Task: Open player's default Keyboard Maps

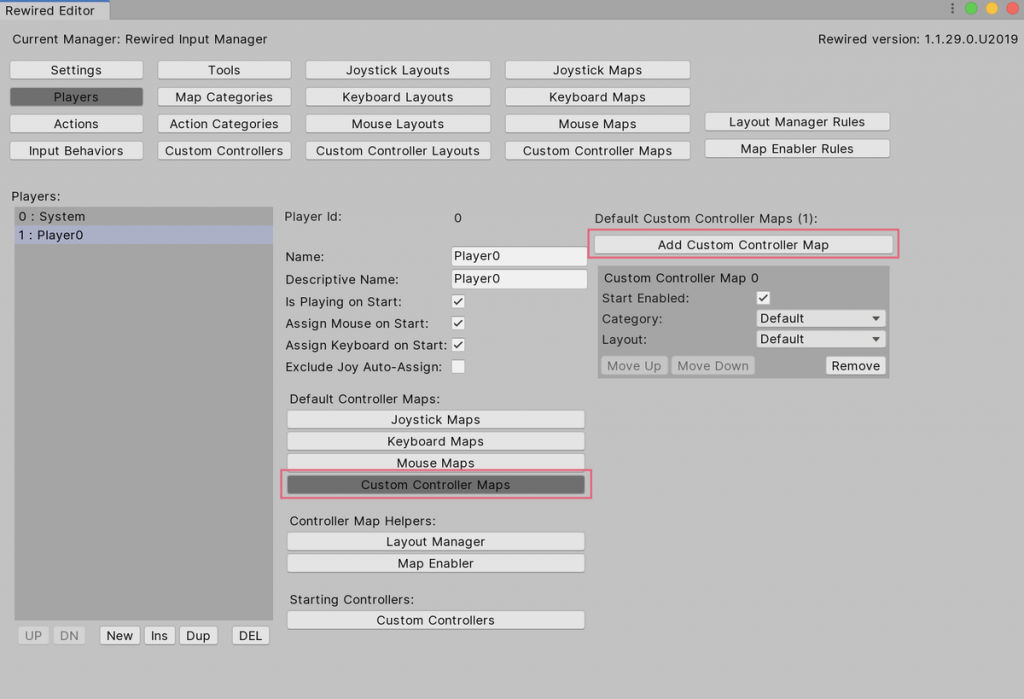Action: pyautogui.click(x=436, y=442)
